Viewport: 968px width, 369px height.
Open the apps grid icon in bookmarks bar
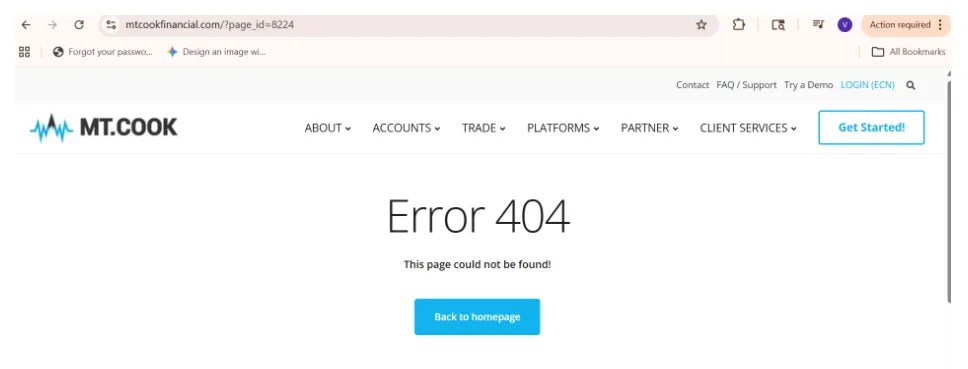coord(25,52)
